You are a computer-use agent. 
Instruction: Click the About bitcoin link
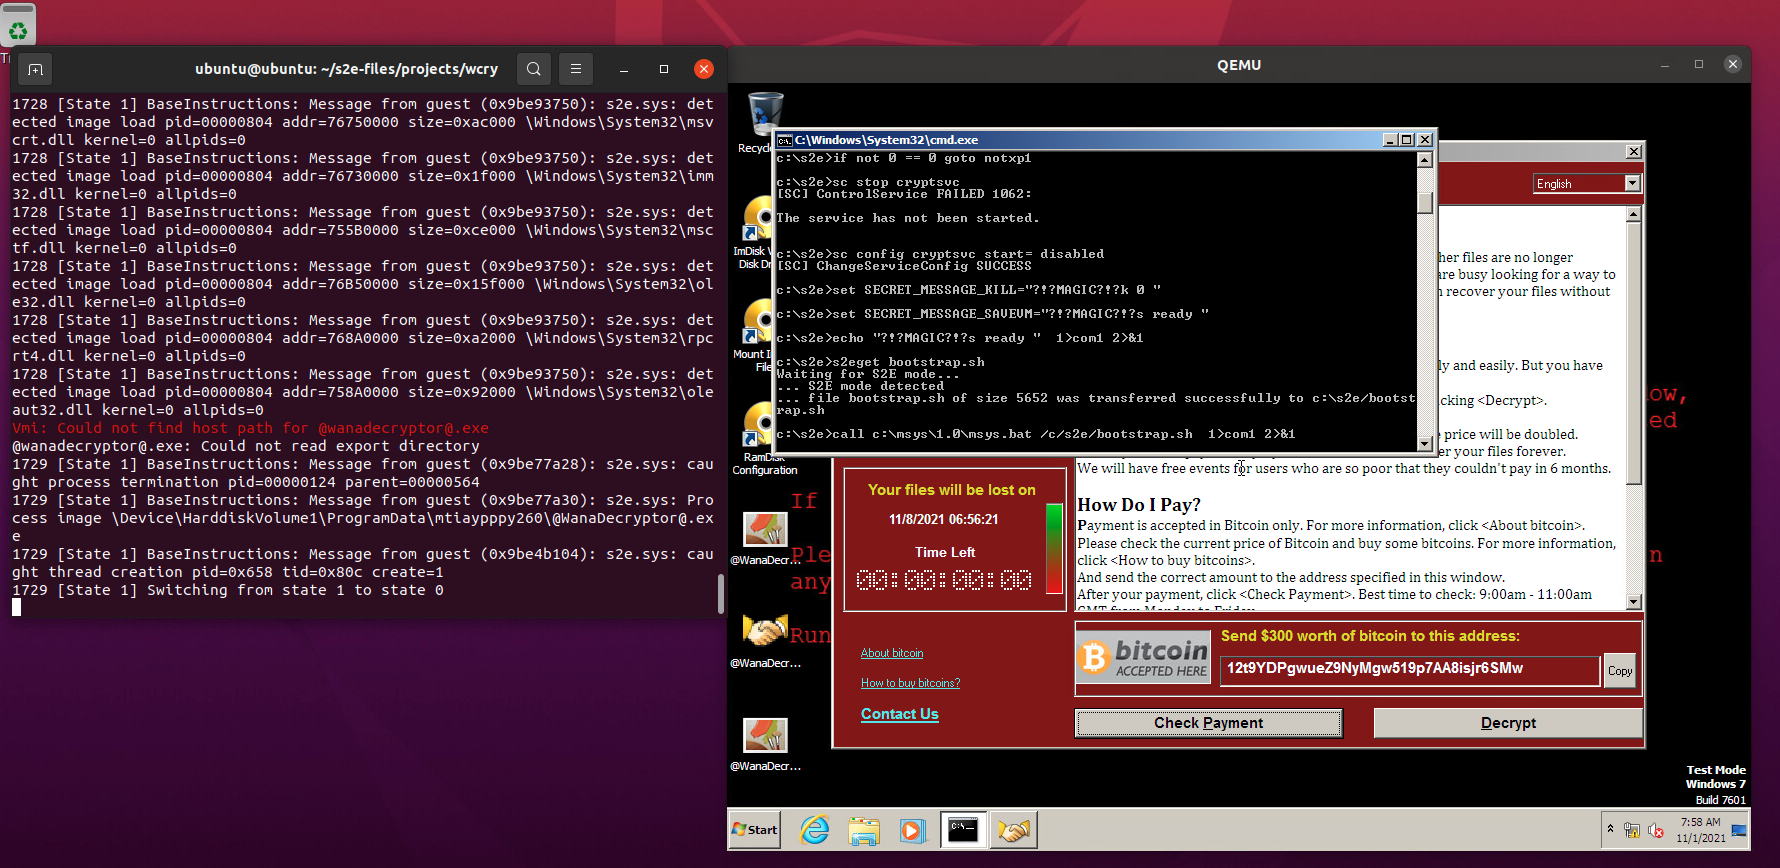[x=892, y=653]
